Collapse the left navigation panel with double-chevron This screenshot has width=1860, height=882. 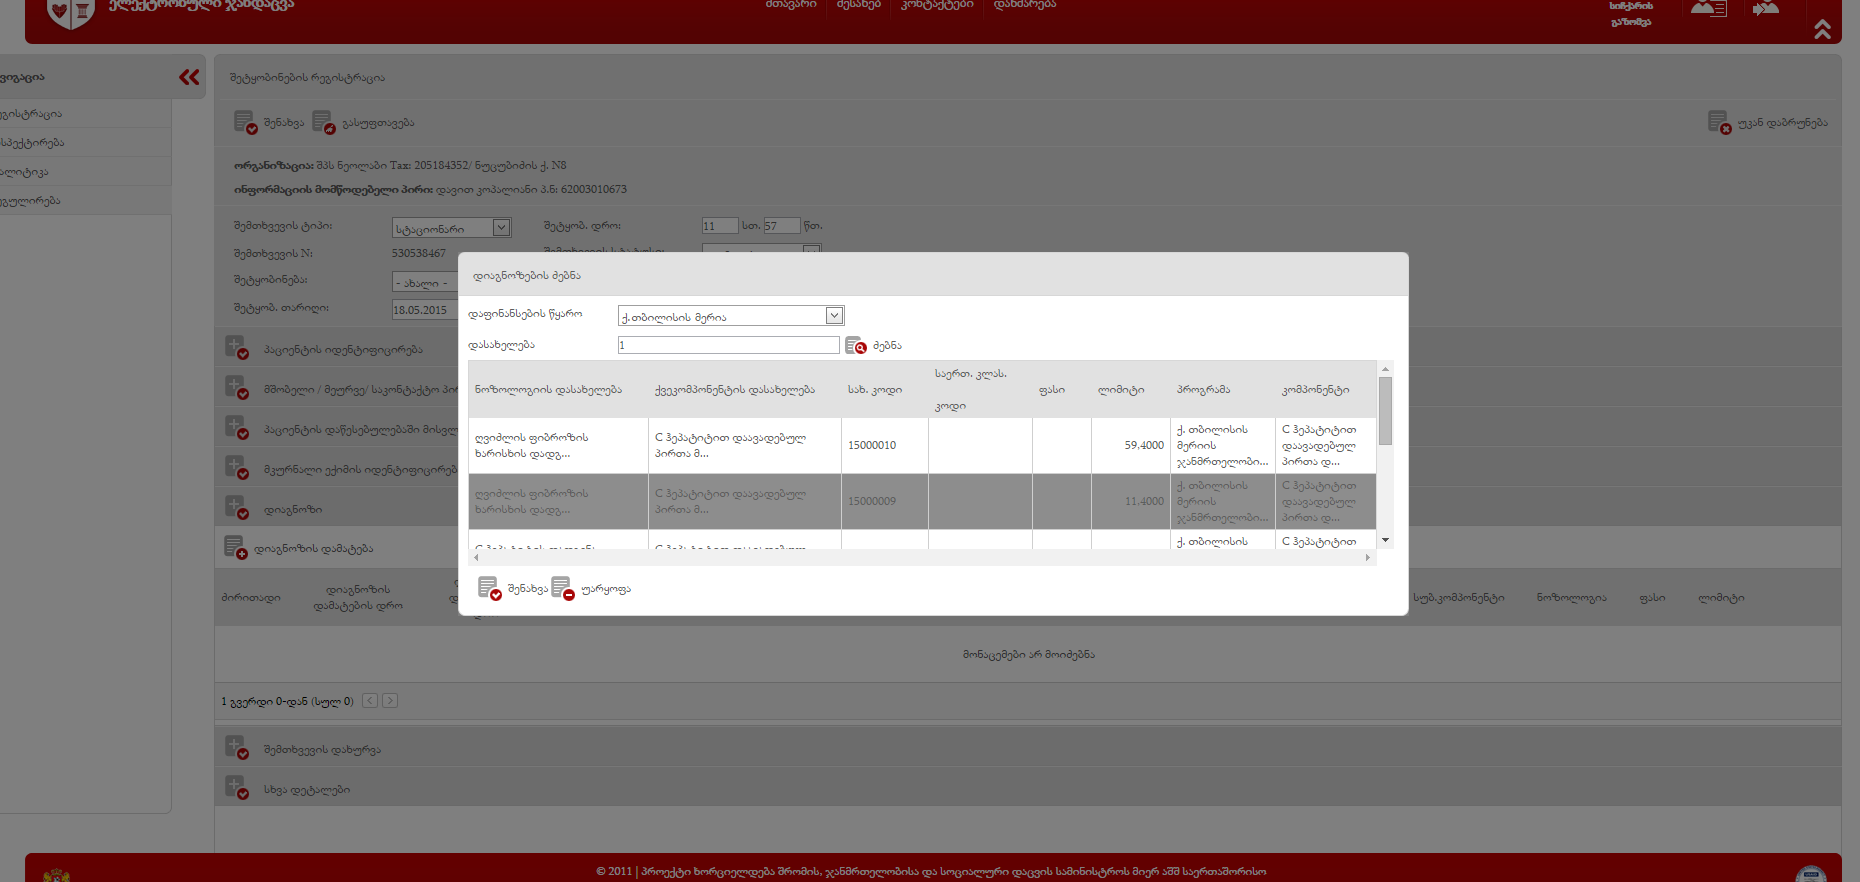[x=189, y=77]
